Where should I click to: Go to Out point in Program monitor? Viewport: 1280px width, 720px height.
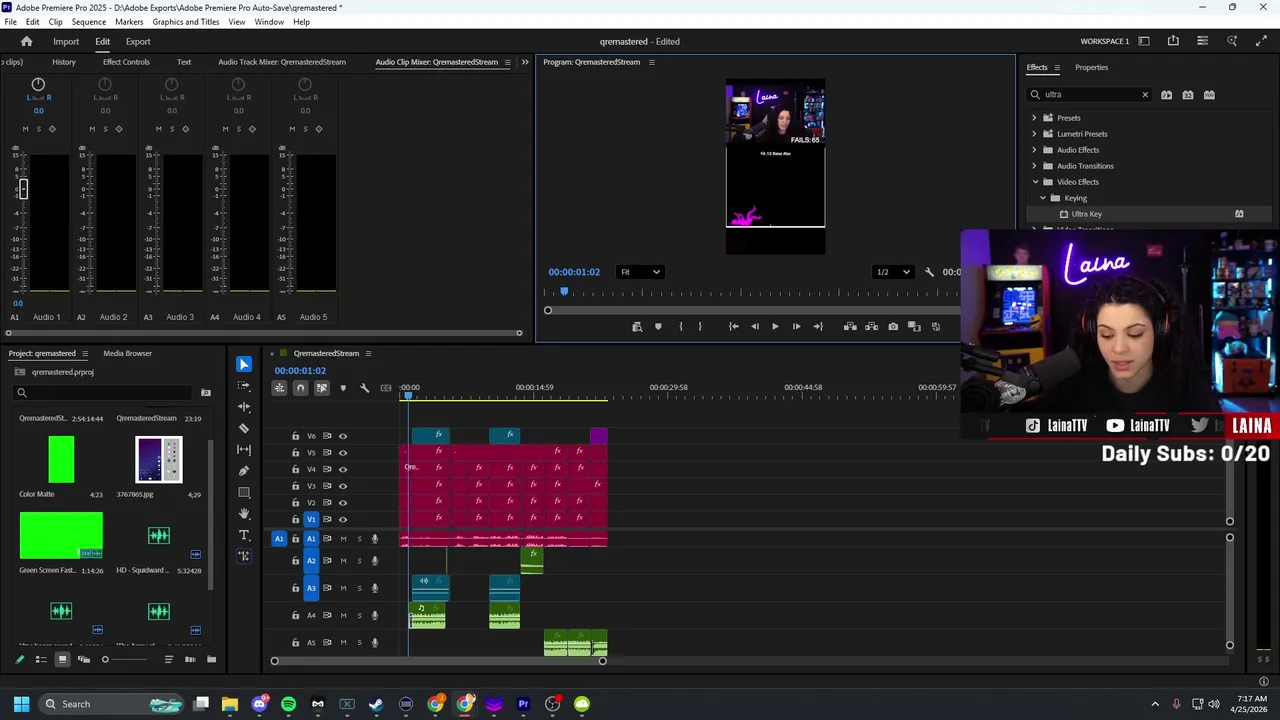coord(818,327)
